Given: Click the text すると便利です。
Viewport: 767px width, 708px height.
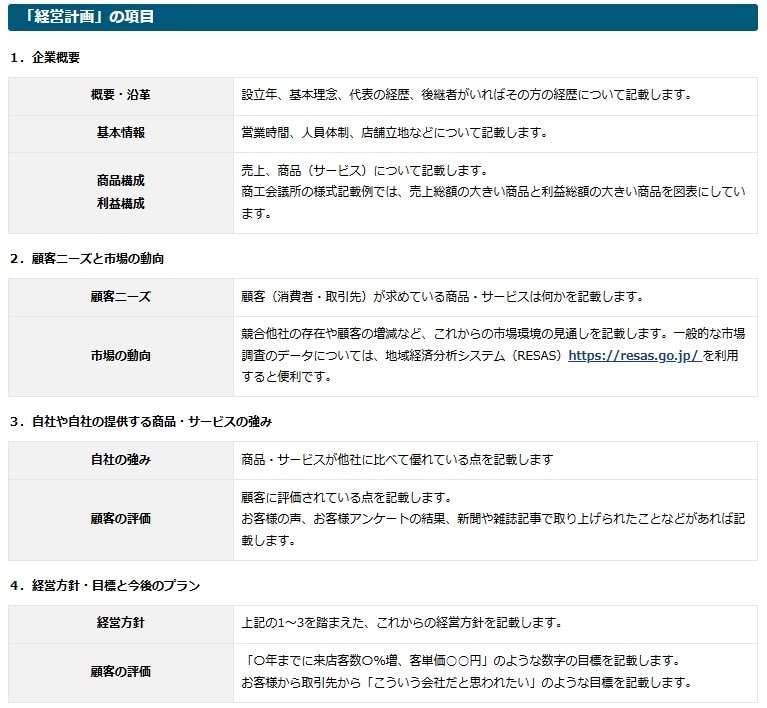Looking at the screenshot, I should point(287,376).
